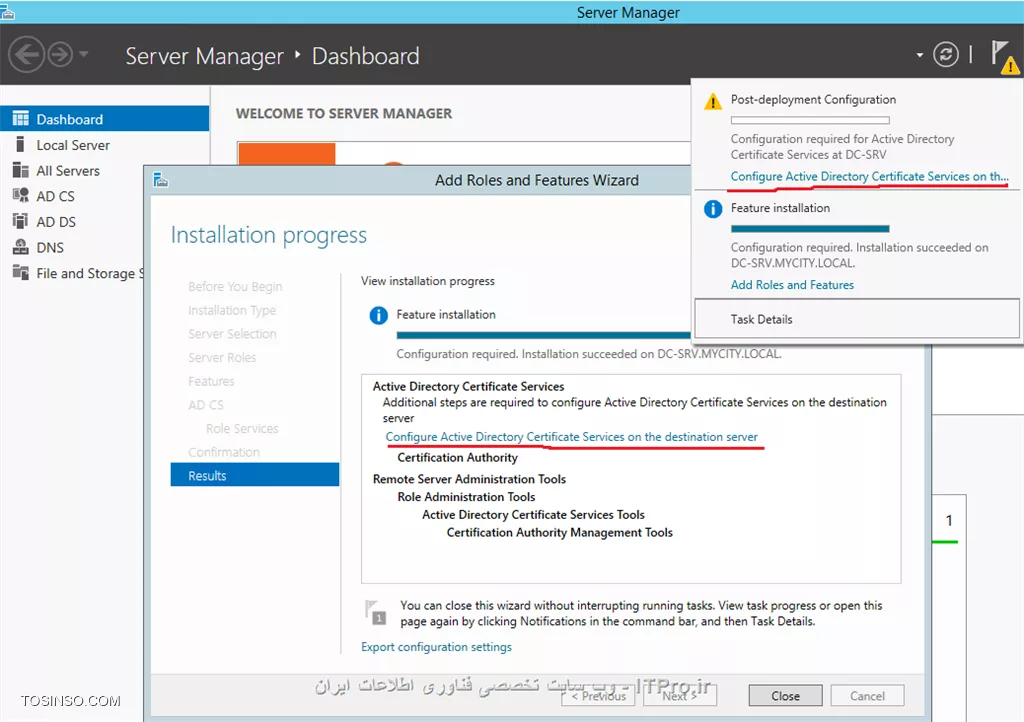Click the Add Roles wizard title icon
The height and width of the screenshot is (722, 1024).
click(x=161, y=180)
